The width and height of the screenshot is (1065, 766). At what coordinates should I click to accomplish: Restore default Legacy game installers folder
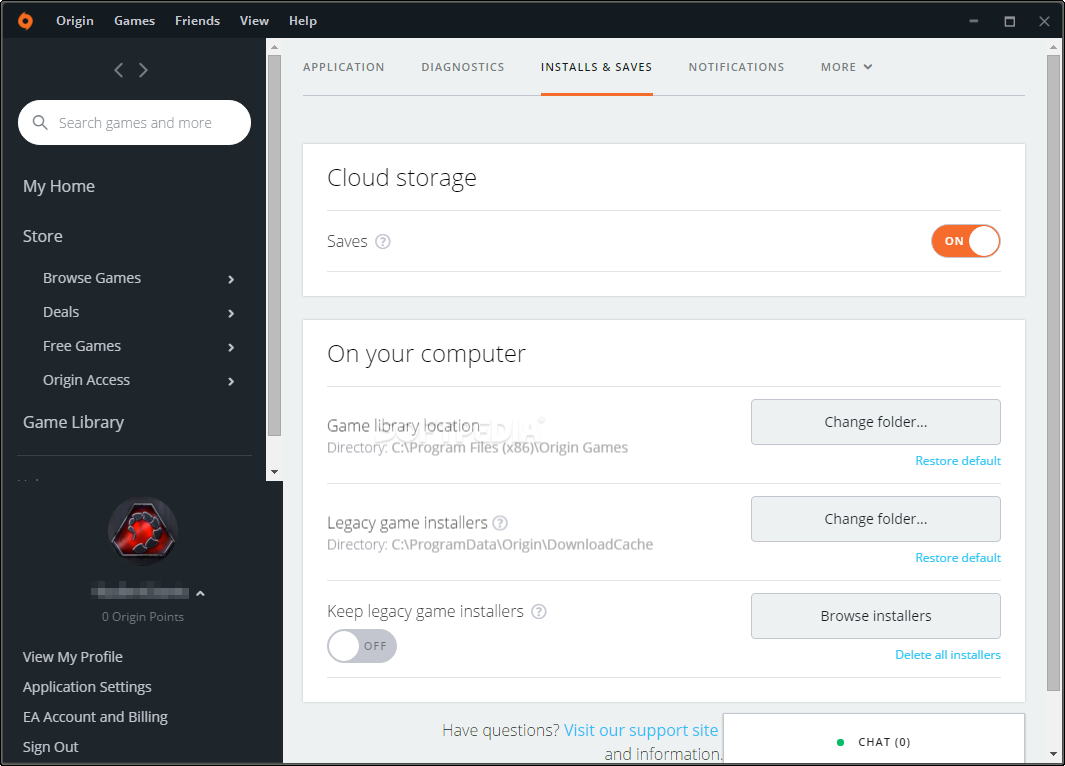(958, 558)
